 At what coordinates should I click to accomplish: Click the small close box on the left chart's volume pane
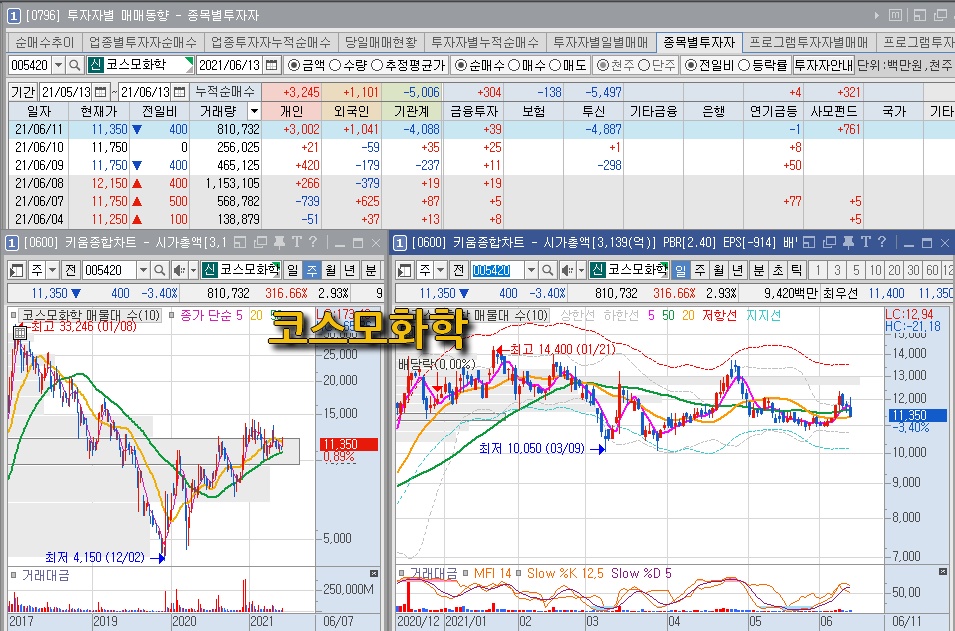coord(374,574)
